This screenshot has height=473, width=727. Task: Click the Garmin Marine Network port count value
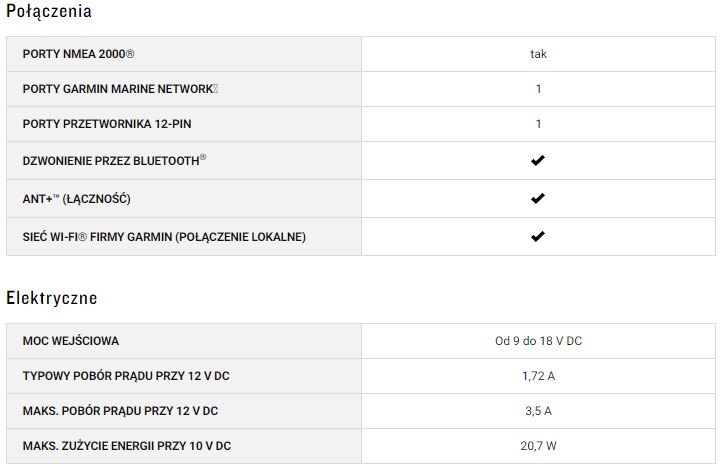click(538, 89)
